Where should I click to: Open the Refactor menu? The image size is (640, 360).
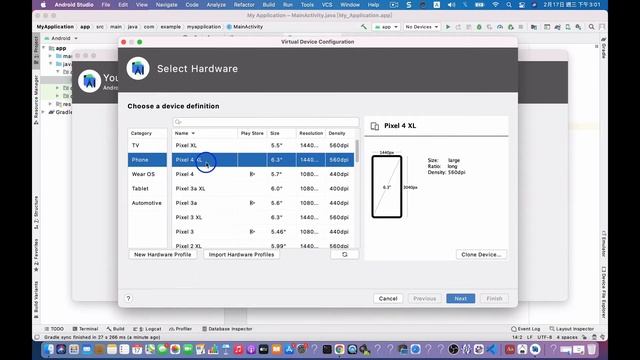[244, 5]
